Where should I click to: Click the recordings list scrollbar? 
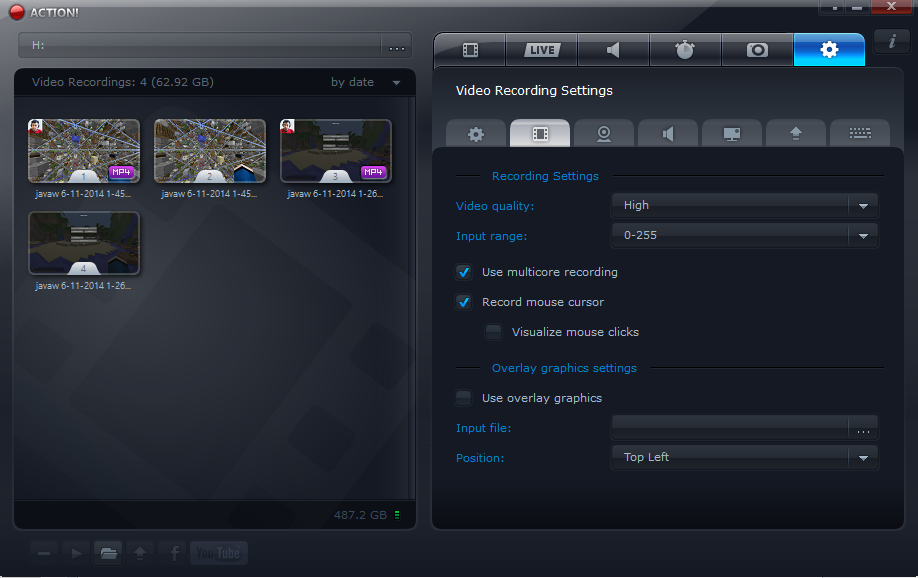pos(412,298)
